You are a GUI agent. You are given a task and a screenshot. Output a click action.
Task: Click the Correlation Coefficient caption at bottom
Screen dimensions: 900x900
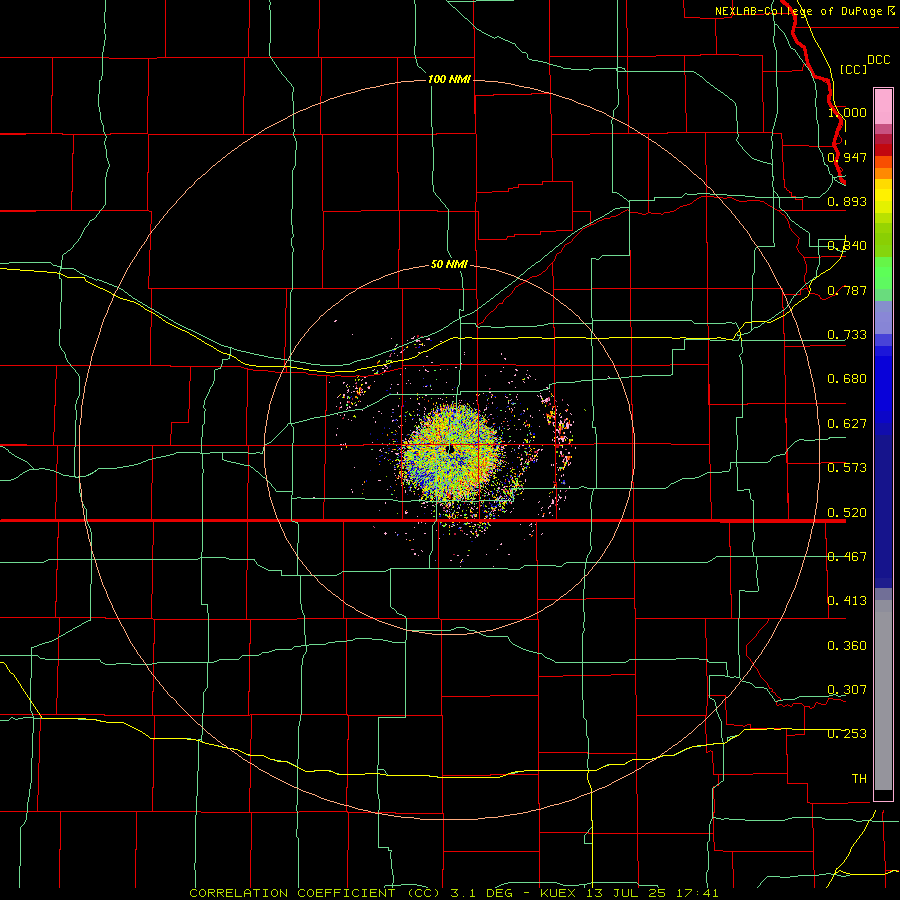click(454, 893)
